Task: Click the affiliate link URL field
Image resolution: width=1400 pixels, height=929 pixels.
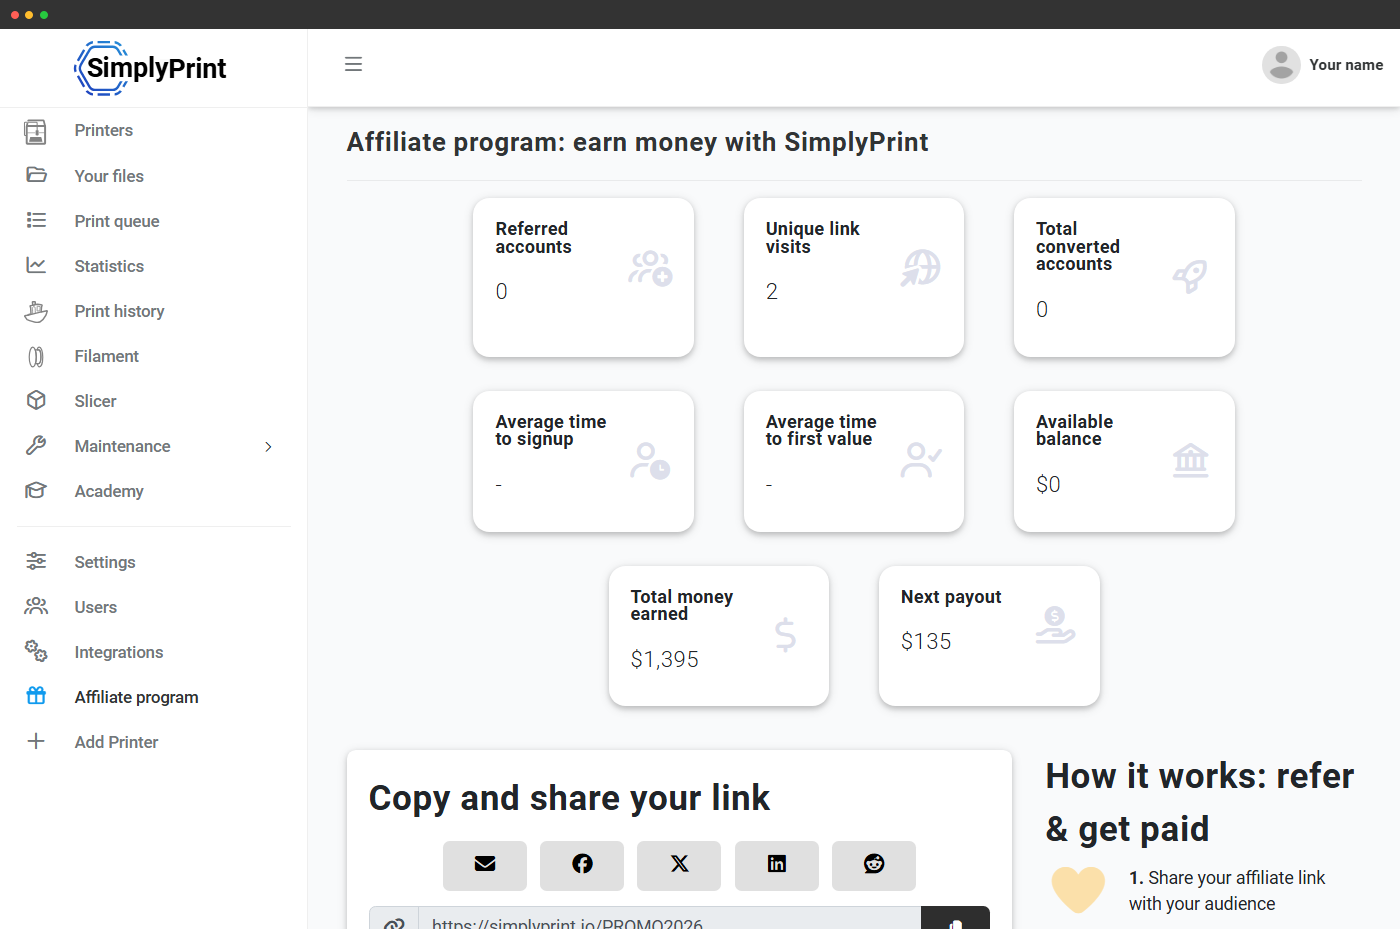Action: (x=669, y=920)
